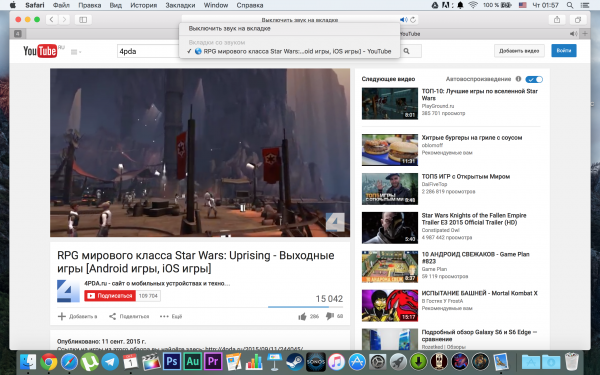This screenshot has width=600, height=375.
Task: Open the '4PDA.ru - сайт о мобильных устройствах' channel link
Action: 157,284
